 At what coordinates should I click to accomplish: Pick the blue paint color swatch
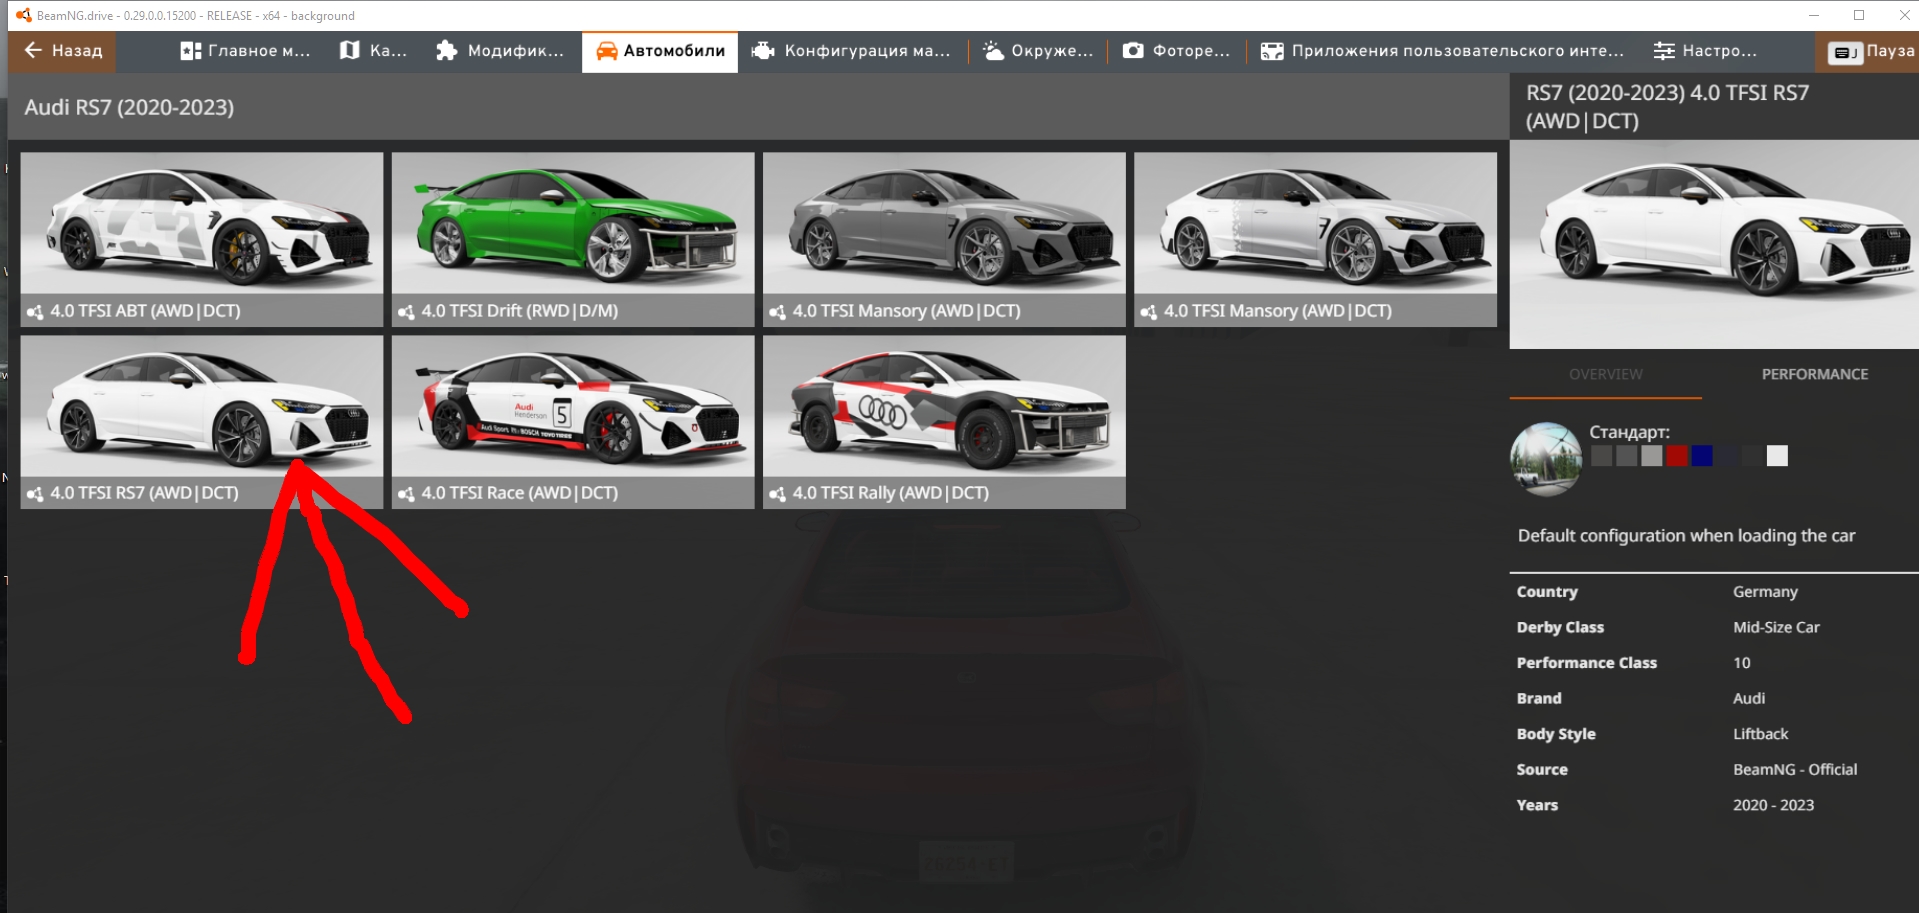click(x=1702, y=456)
